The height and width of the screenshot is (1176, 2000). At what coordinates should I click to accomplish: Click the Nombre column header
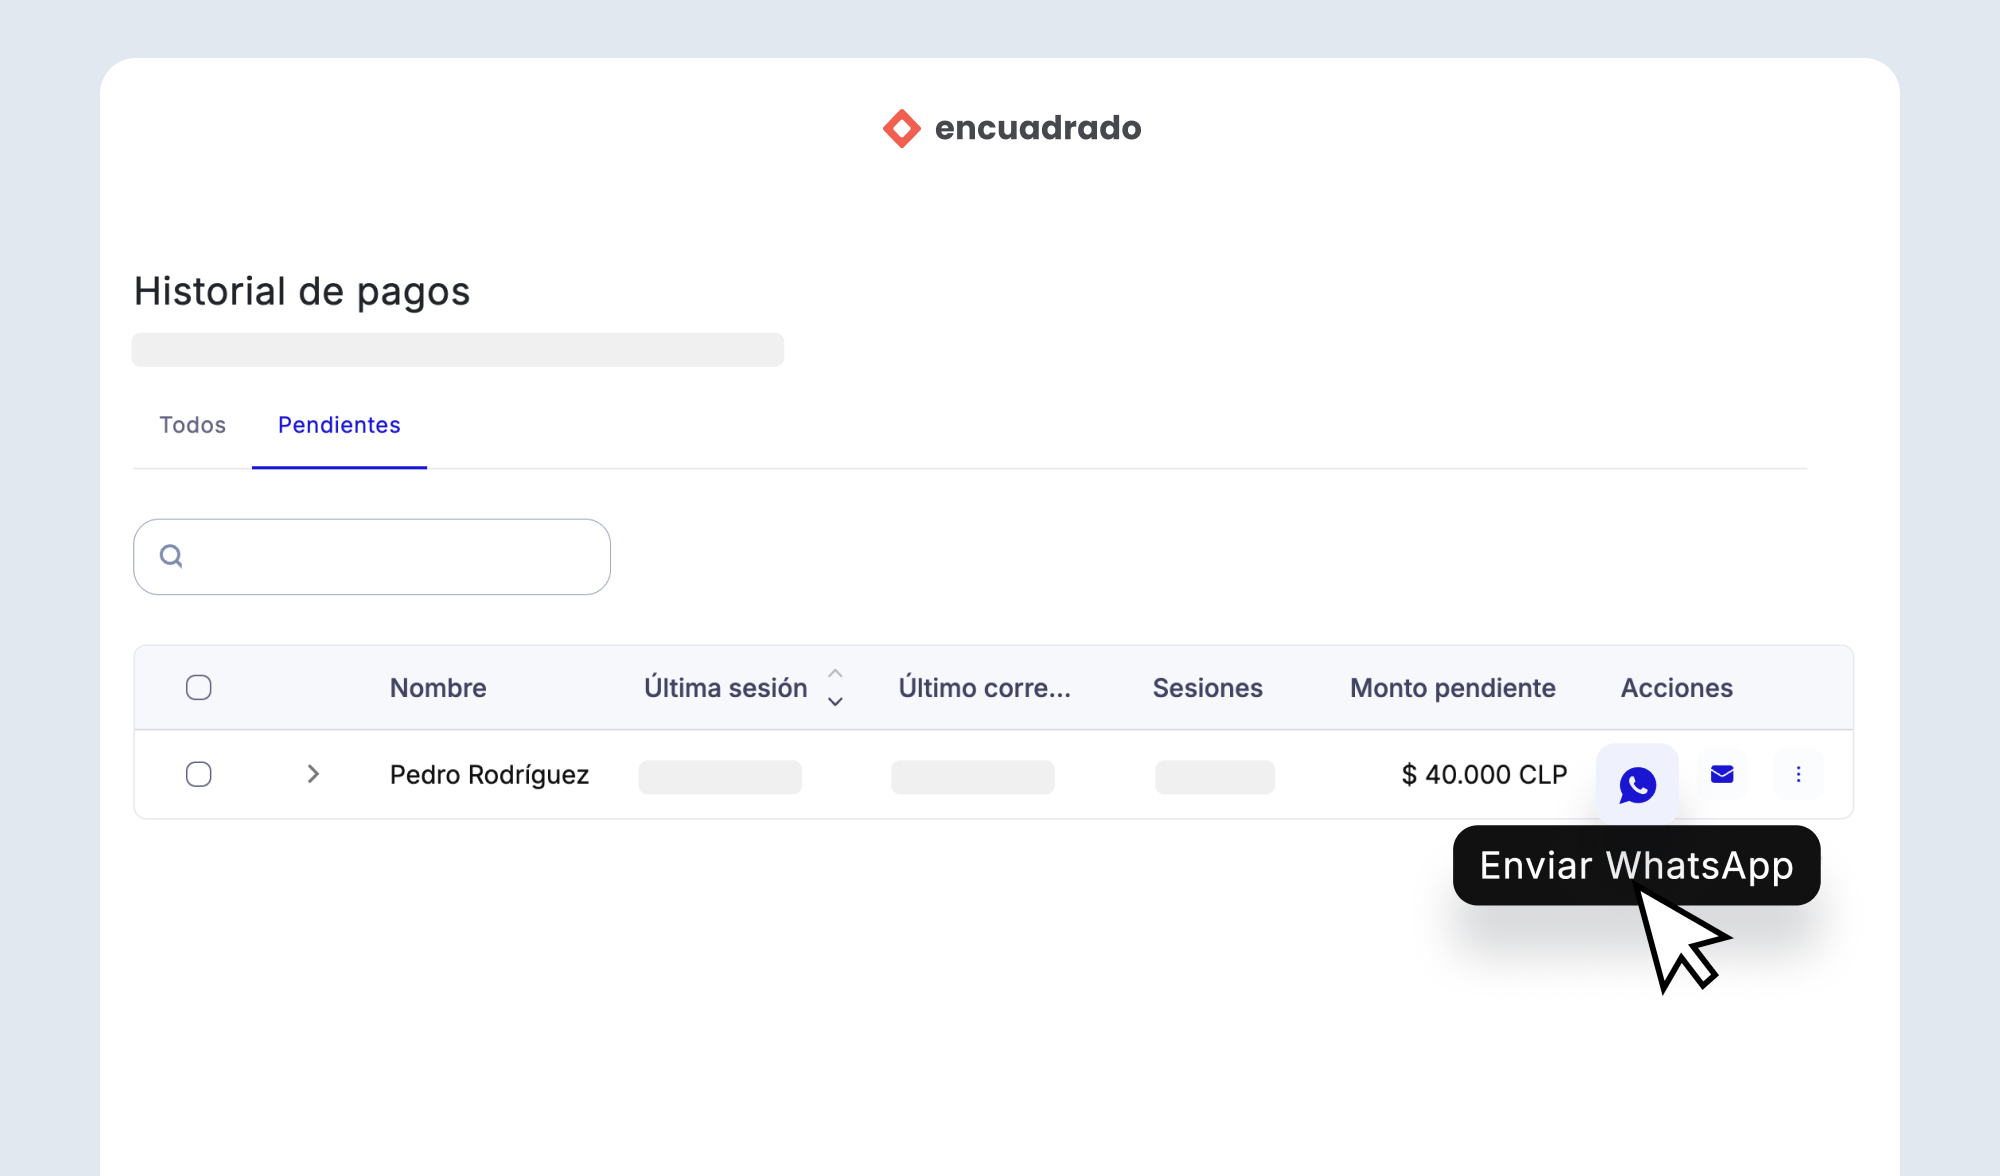click(438, 688)
